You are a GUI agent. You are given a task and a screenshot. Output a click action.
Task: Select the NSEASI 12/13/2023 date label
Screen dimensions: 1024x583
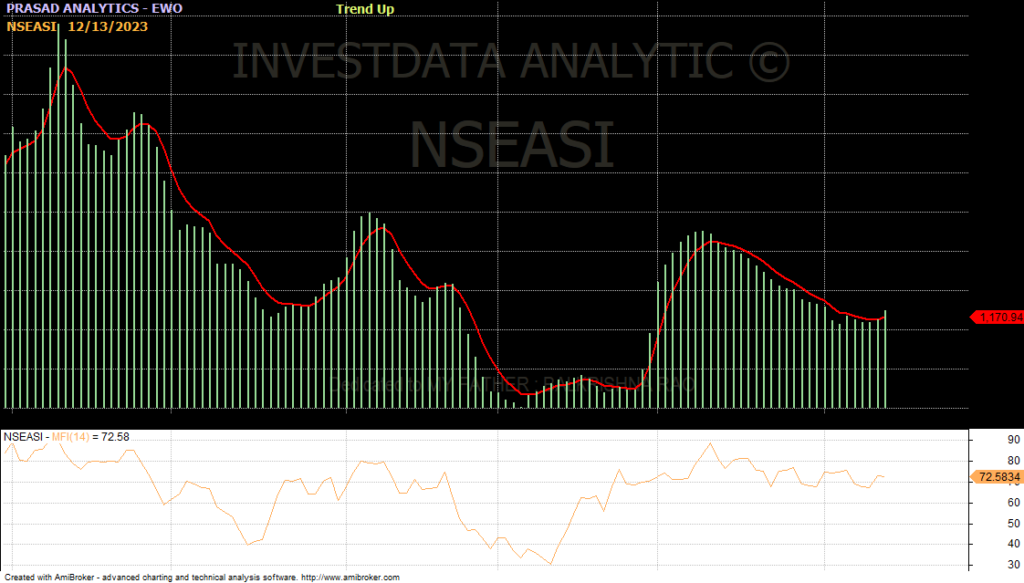(x=77, y=26)
